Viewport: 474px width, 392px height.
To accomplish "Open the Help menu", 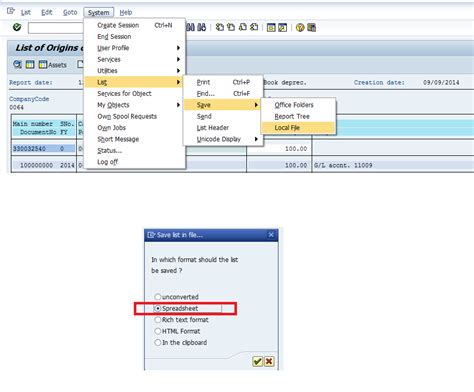I will tap(126, 12).
